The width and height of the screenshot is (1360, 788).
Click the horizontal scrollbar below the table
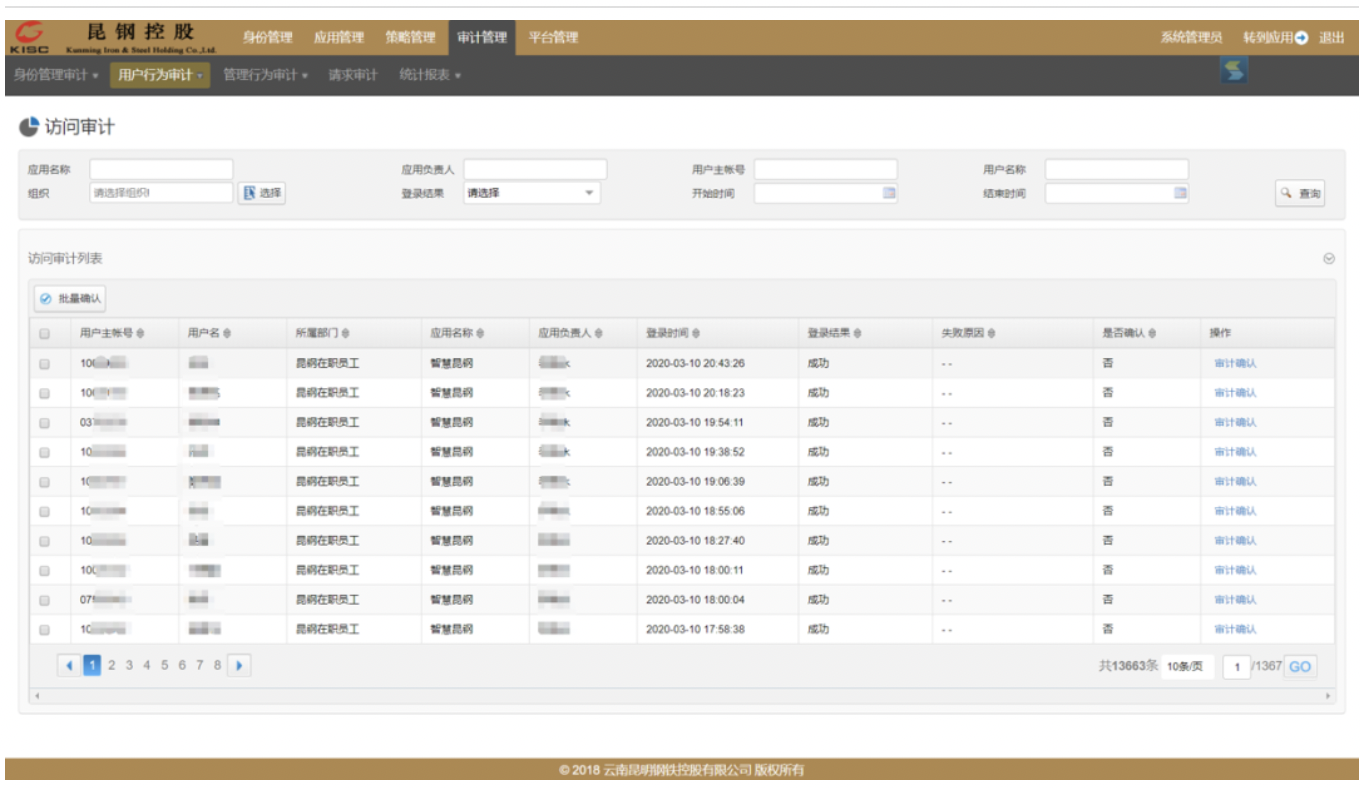(682, 695)
